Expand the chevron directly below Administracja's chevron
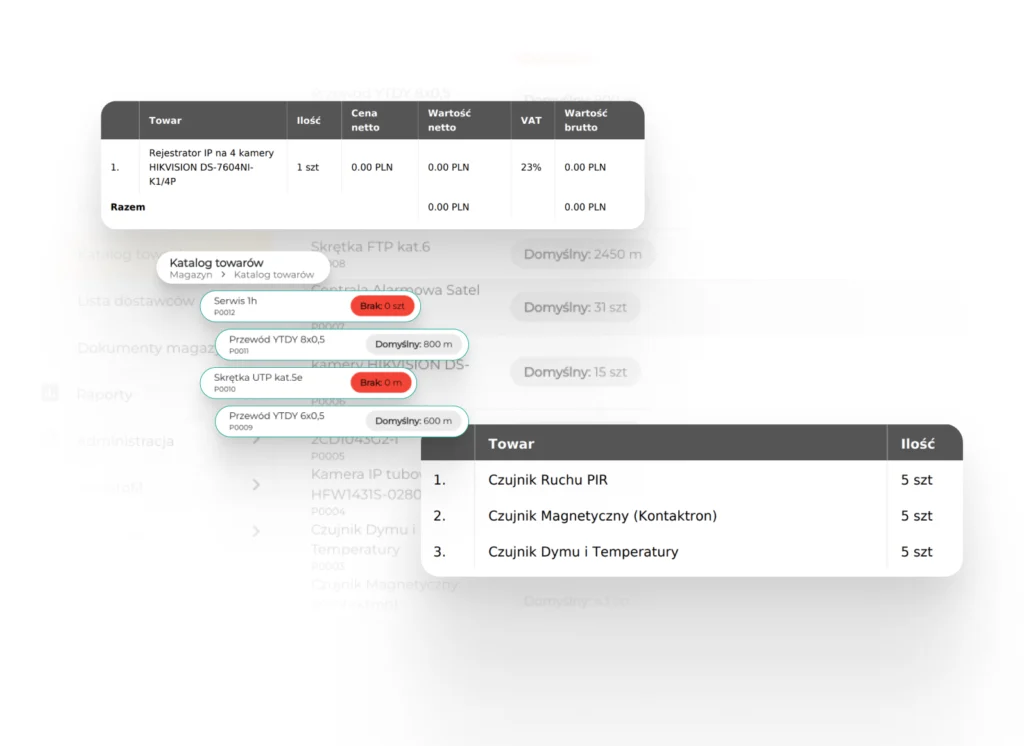Viewport: 1024px width, 746px height. pyautogui.click(x=256, y=485)
